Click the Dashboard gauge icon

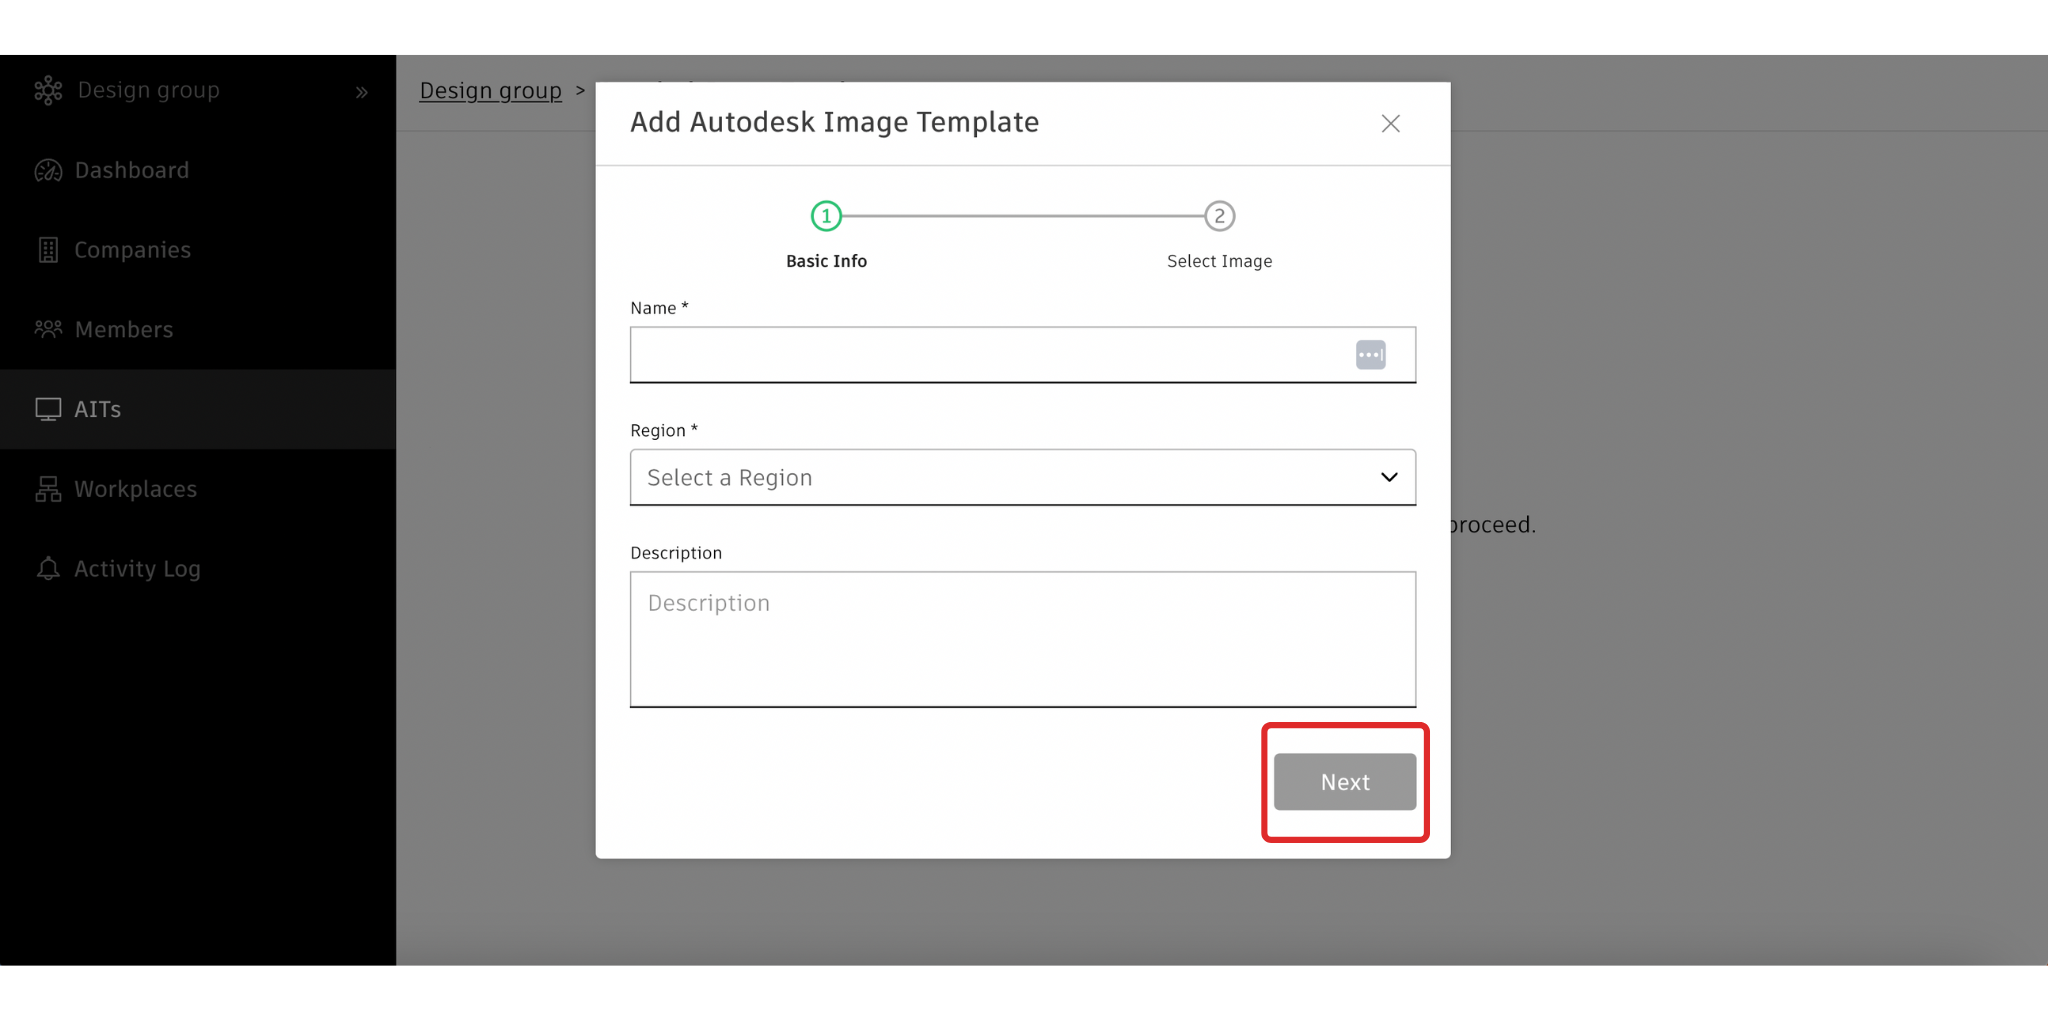click(48, 171)
